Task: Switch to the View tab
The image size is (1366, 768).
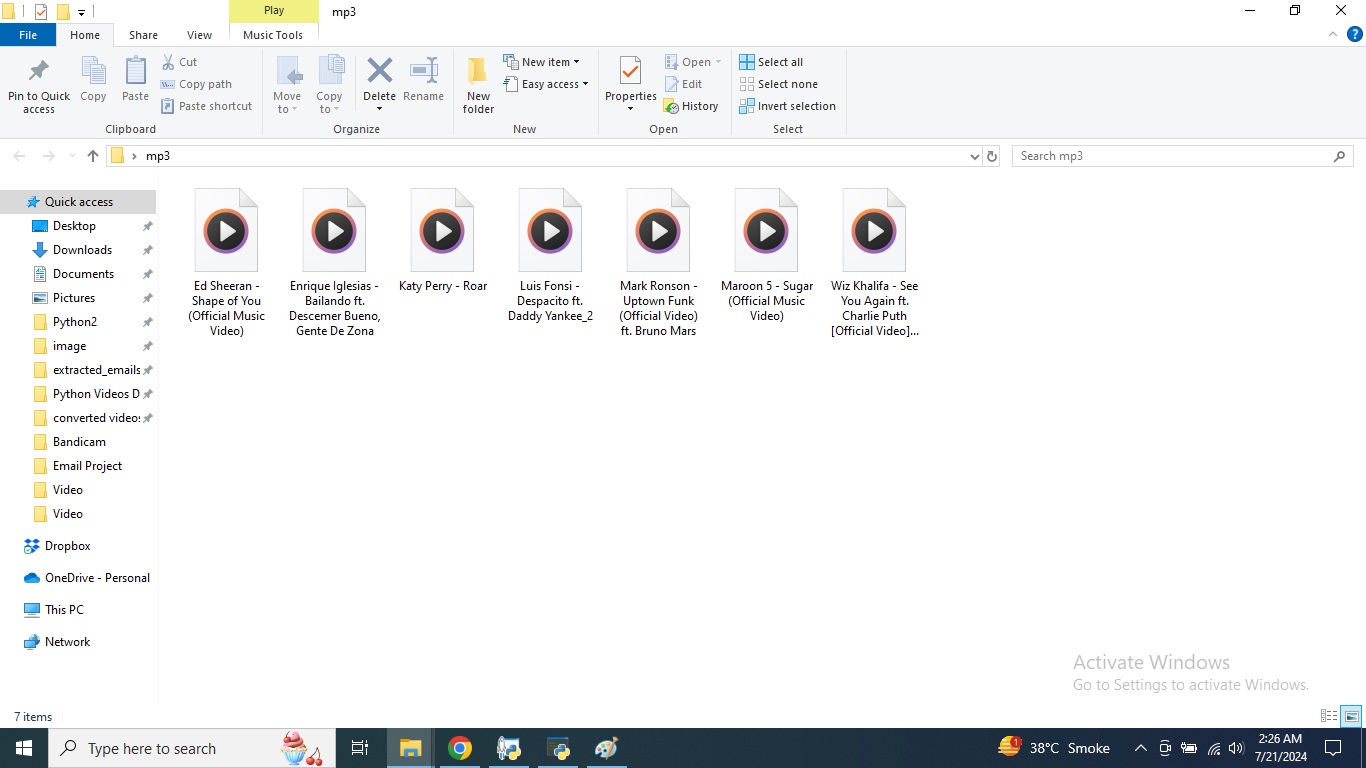Action: 199,35
